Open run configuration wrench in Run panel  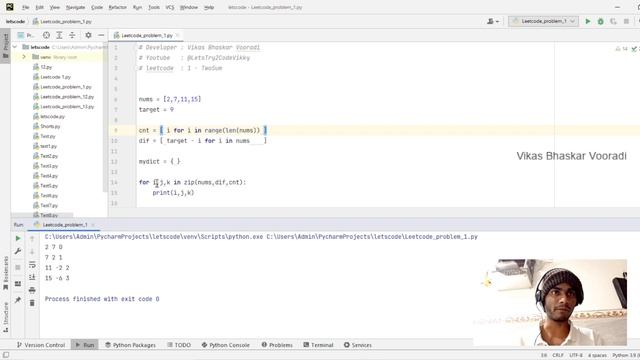[18, 251]
